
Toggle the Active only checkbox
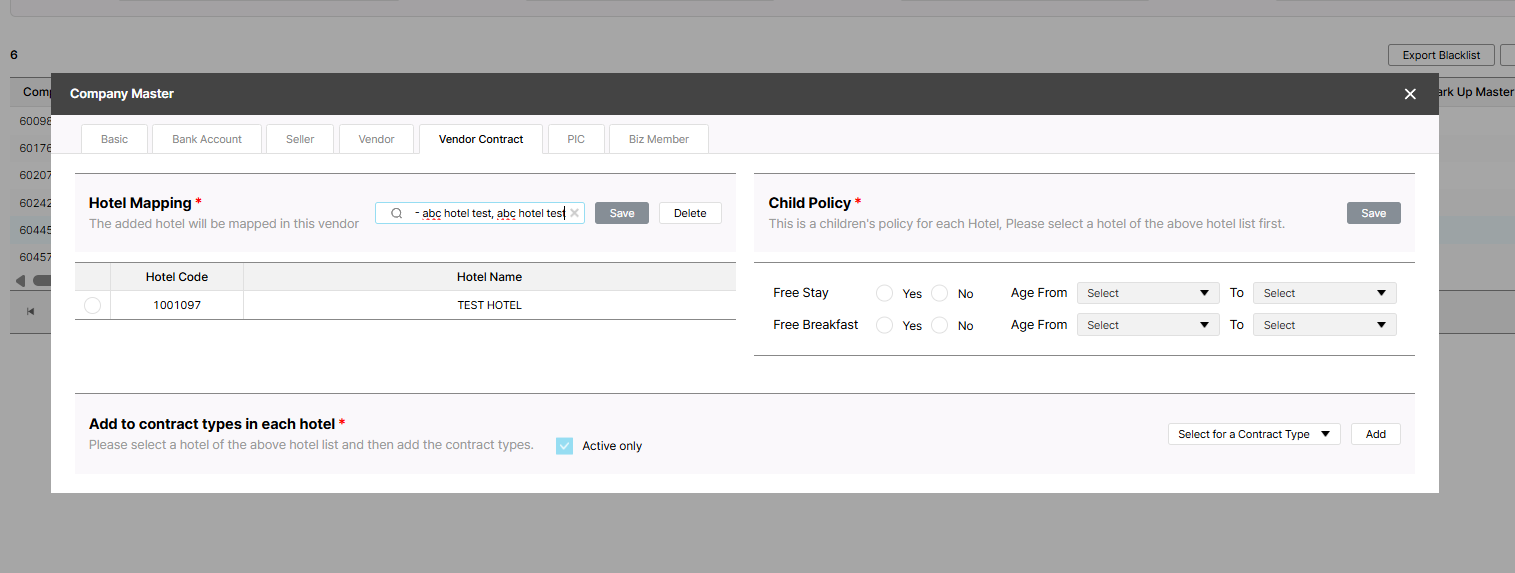pos(565,446)
